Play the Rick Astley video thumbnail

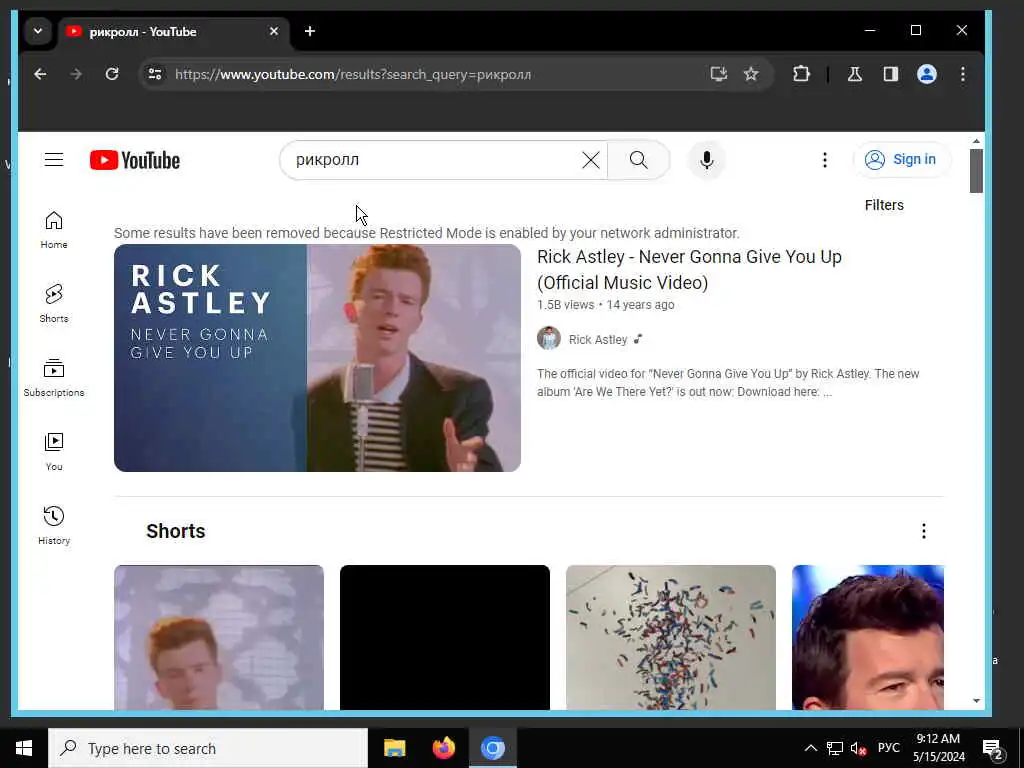(317, 358)
